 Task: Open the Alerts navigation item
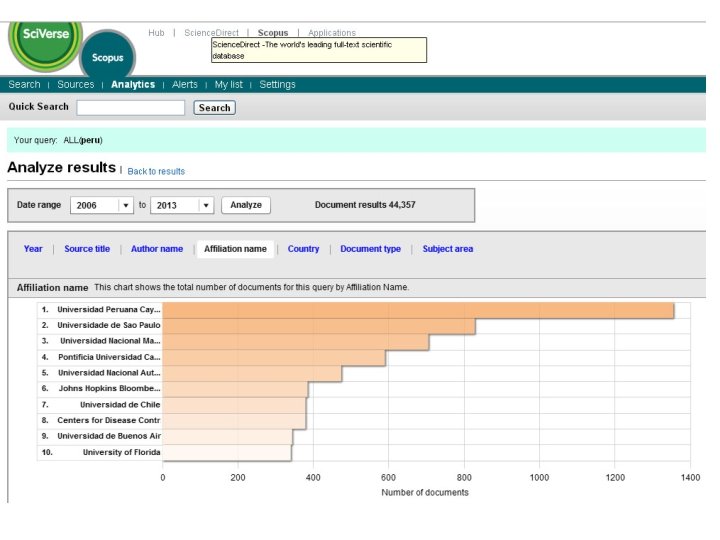[x=185, y=84]
